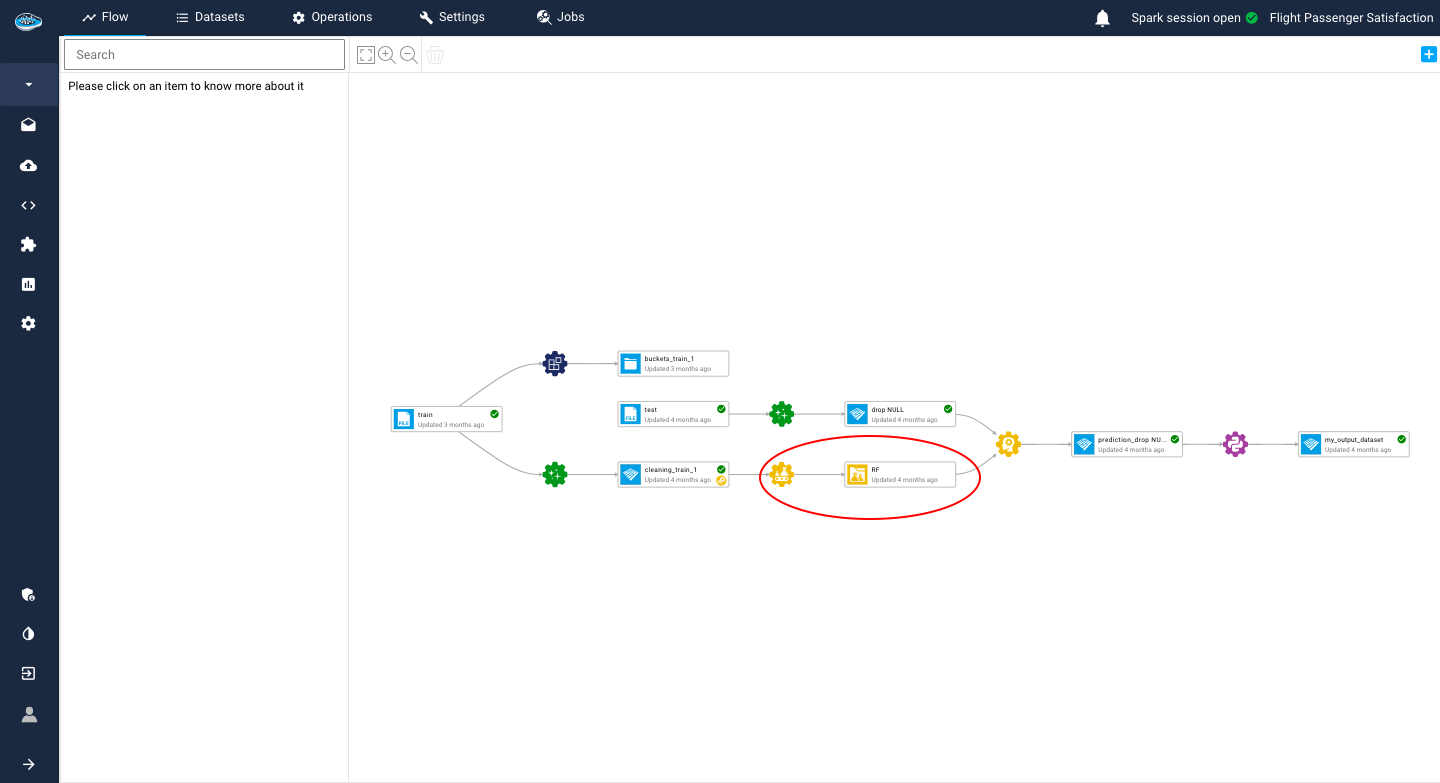This screenshot has width=1440, height=783.
Task: Open the plugins puzzle icon in sidebar
Action: point(28,244)
